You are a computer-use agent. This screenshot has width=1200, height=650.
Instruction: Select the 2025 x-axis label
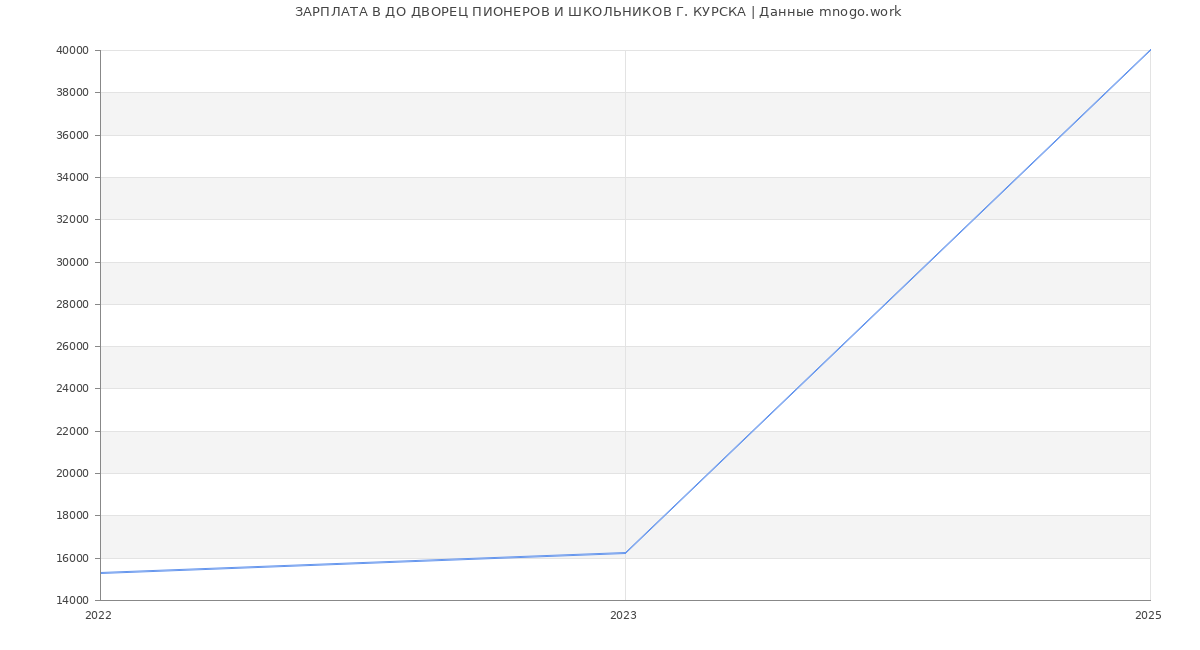[1148, 616]
